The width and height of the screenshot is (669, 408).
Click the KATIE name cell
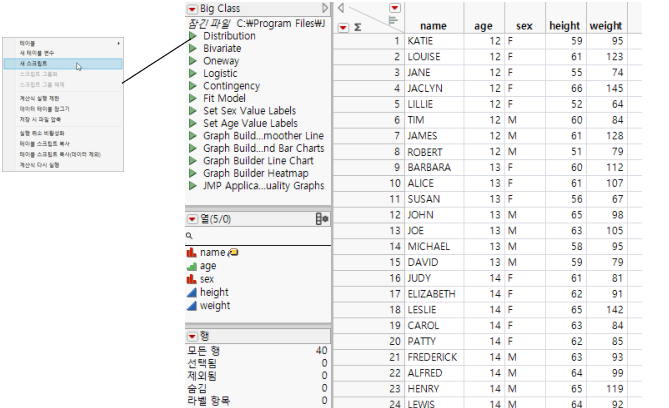click(x=433, y=41)
